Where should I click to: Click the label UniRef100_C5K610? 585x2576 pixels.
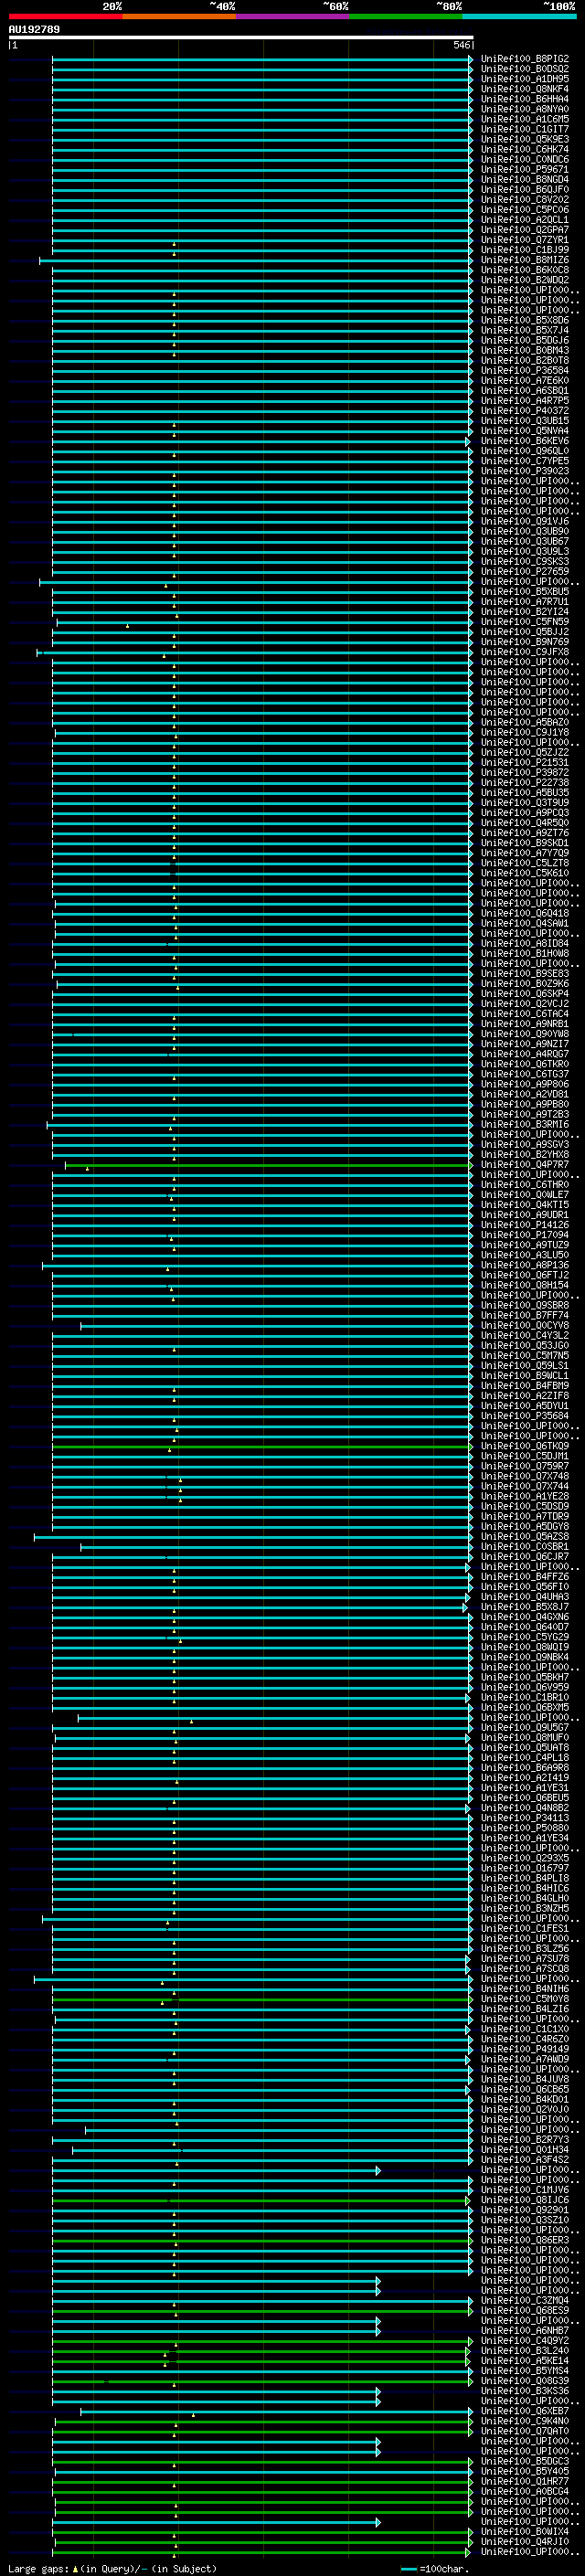525,873
